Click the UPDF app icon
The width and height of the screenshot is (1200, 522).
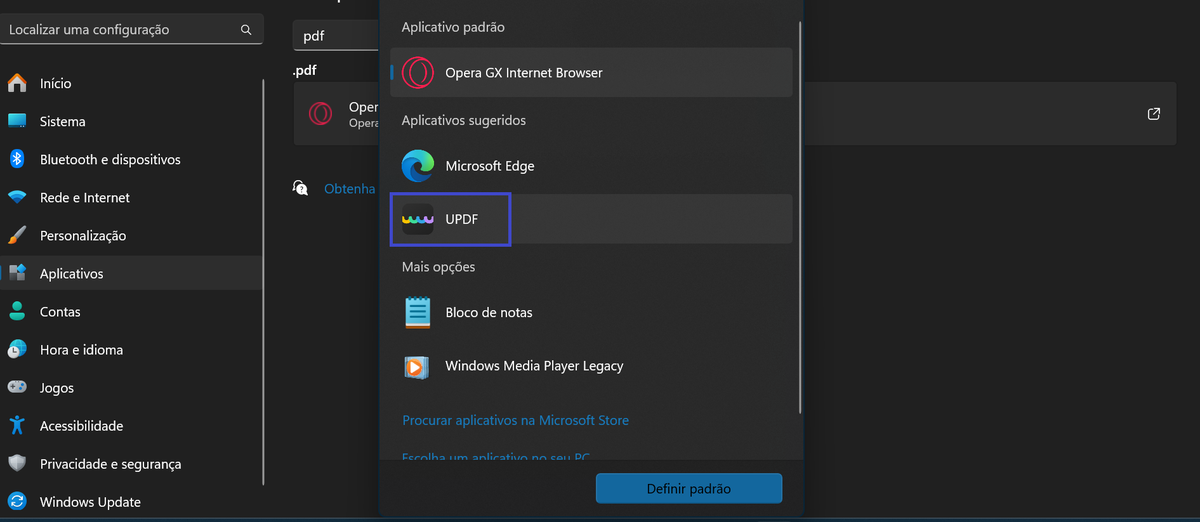coord(418,219)
